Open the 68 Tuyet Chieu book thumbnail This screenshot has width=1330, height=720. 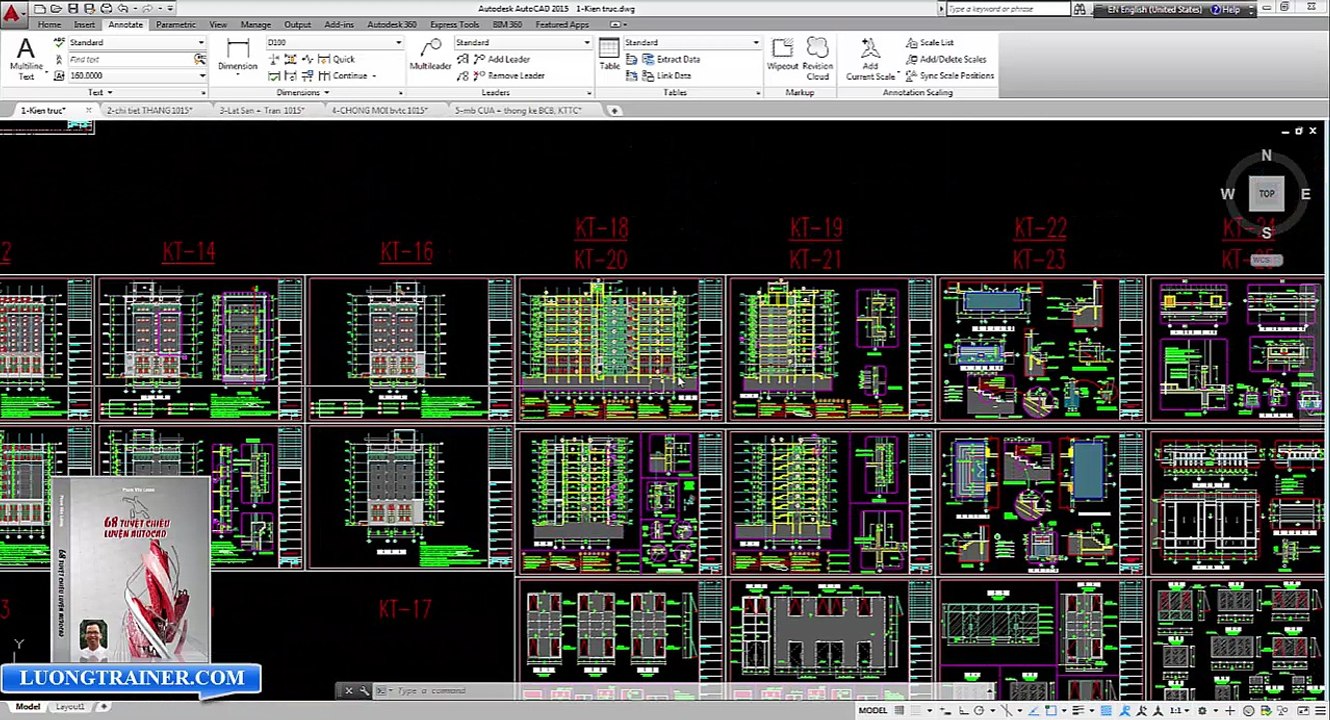tap(131, 570)
